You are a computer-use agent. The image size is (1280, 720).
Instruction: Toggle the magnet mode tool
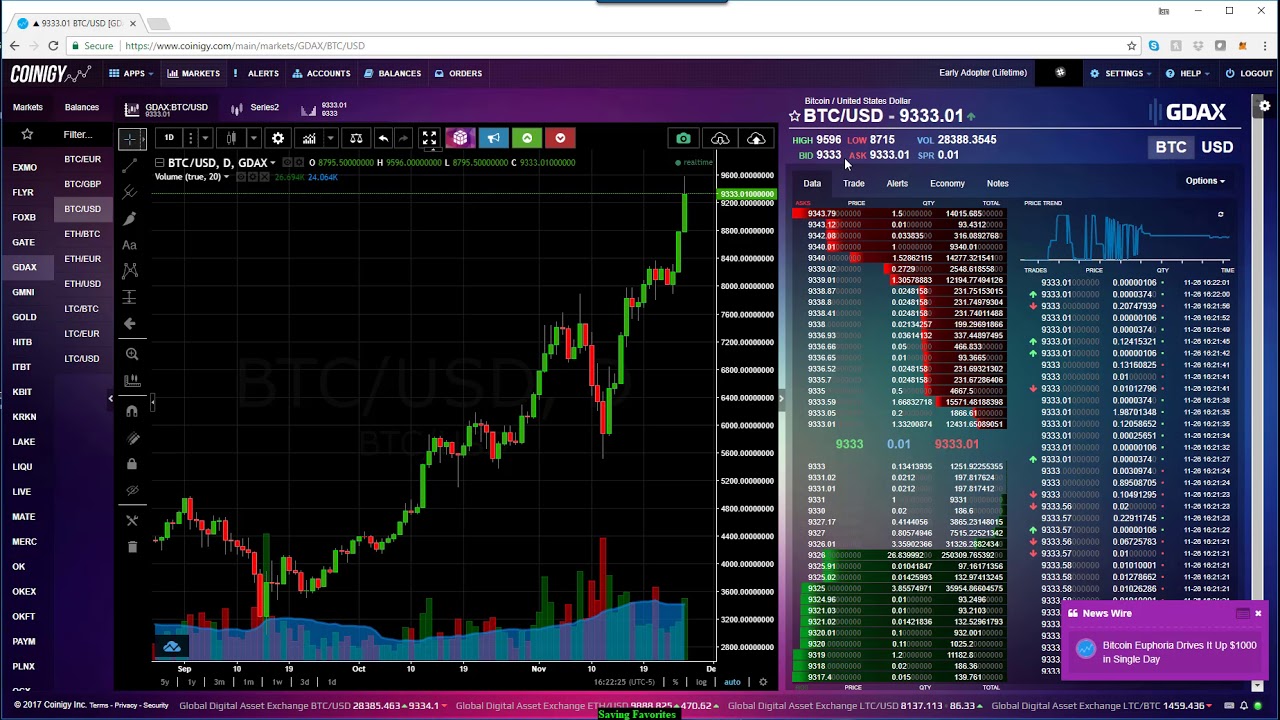click(131, 411)
